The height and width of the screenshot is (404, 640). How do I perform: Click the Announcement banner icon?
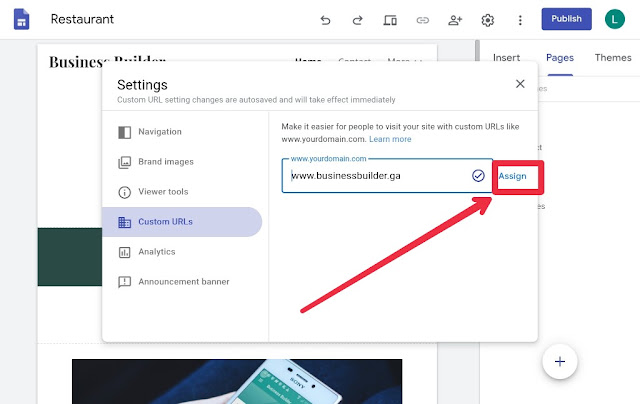point(124,282)
